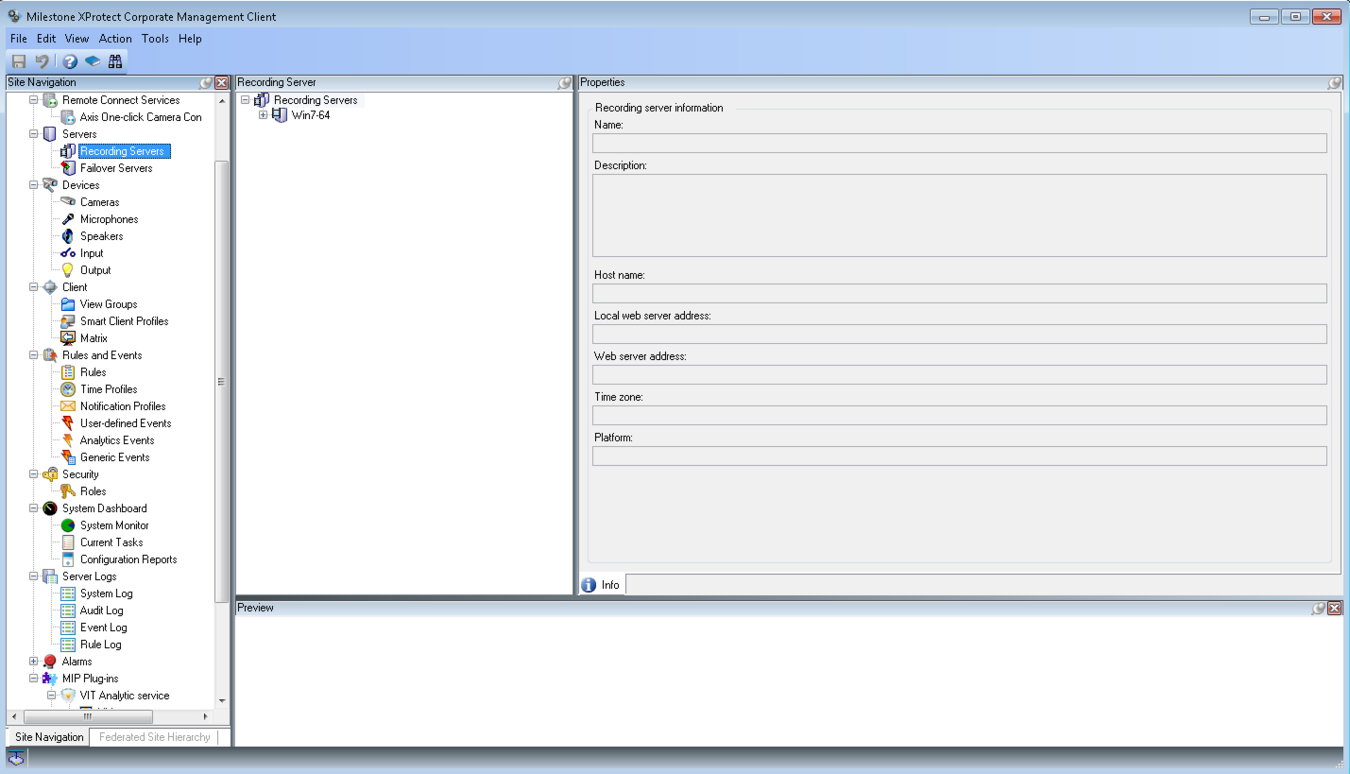Expand the Win7-64 recording server
Image resolution: width=1350 pixels, height=774 pixels.
[x=263, y=115]
